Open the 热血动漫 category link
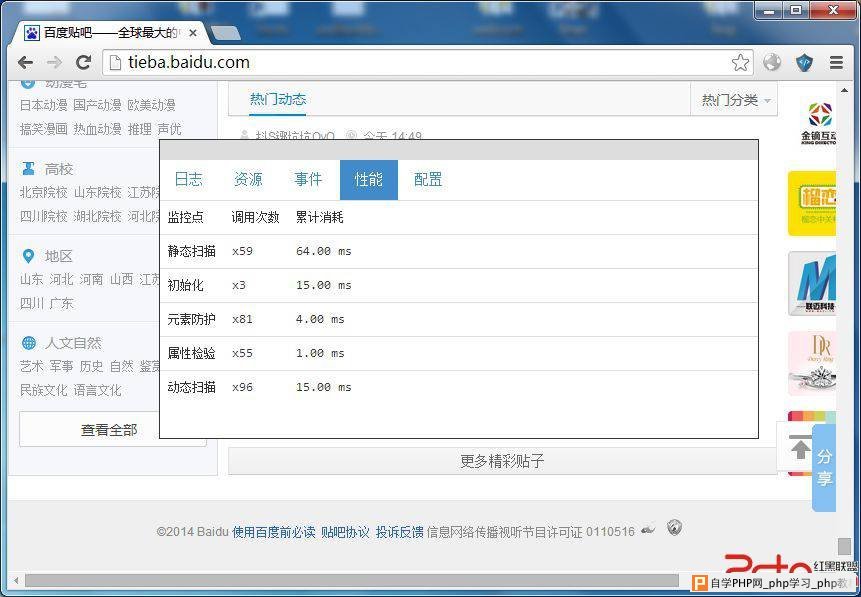 tap(98, 129)
